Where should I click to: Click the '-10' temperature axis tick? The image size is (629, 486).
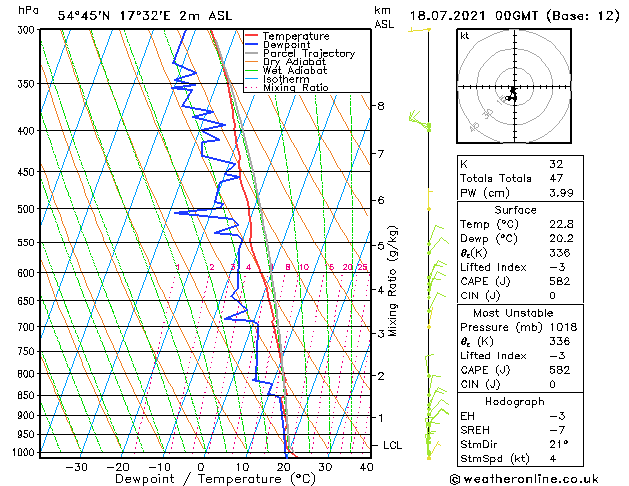coord(160,467)
